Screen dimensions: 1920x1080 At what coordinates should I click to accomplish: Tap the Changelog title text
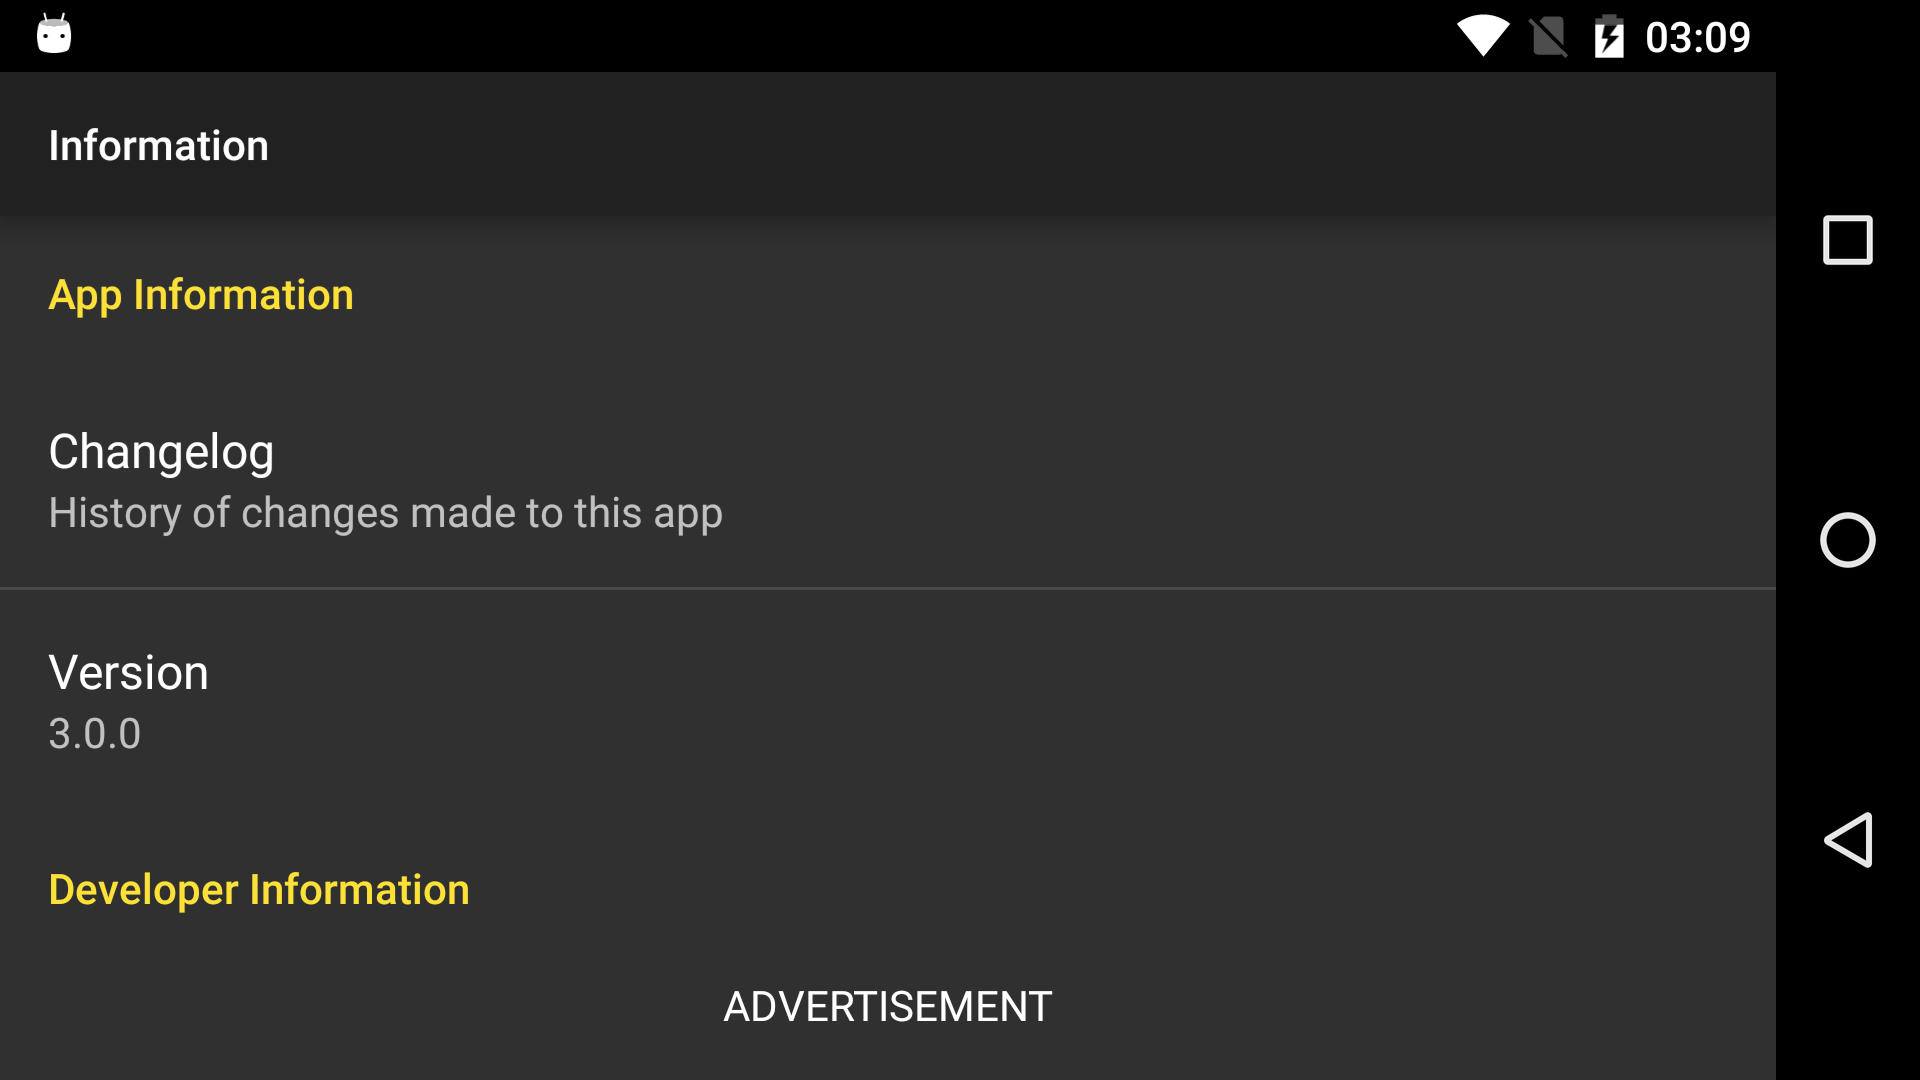tap(161, 452)
